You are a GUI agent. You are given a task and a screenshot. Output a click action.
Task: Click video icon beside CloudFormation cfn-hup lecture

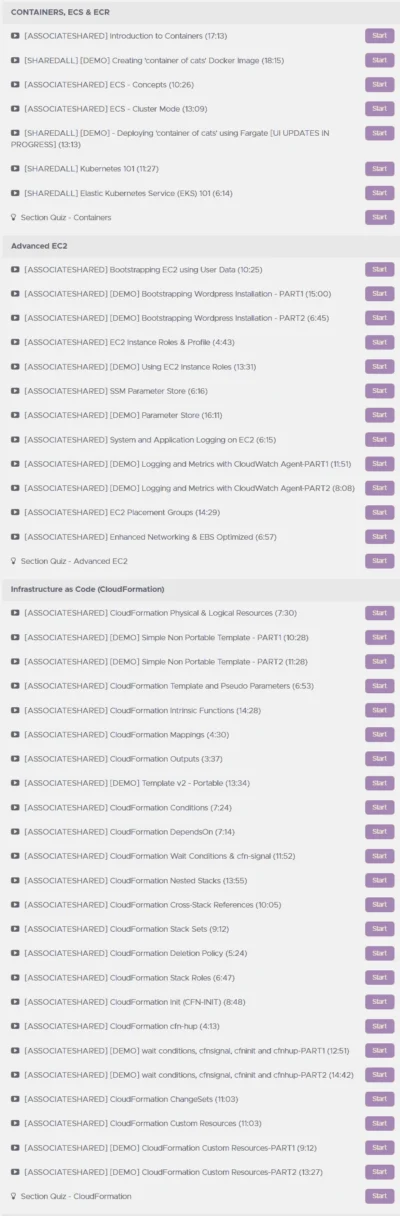pos(15,1026)
